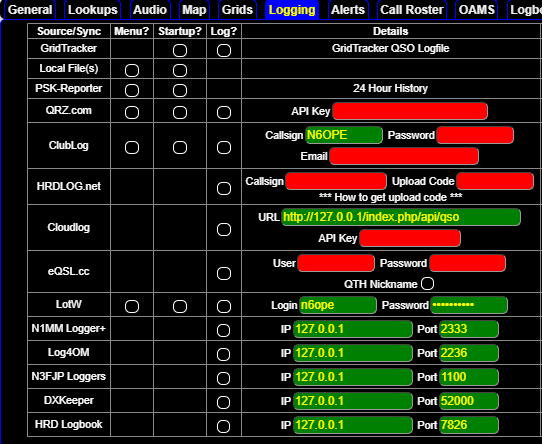
Task: Focus the eQSL.cc User field
Action: click(336, 263)
